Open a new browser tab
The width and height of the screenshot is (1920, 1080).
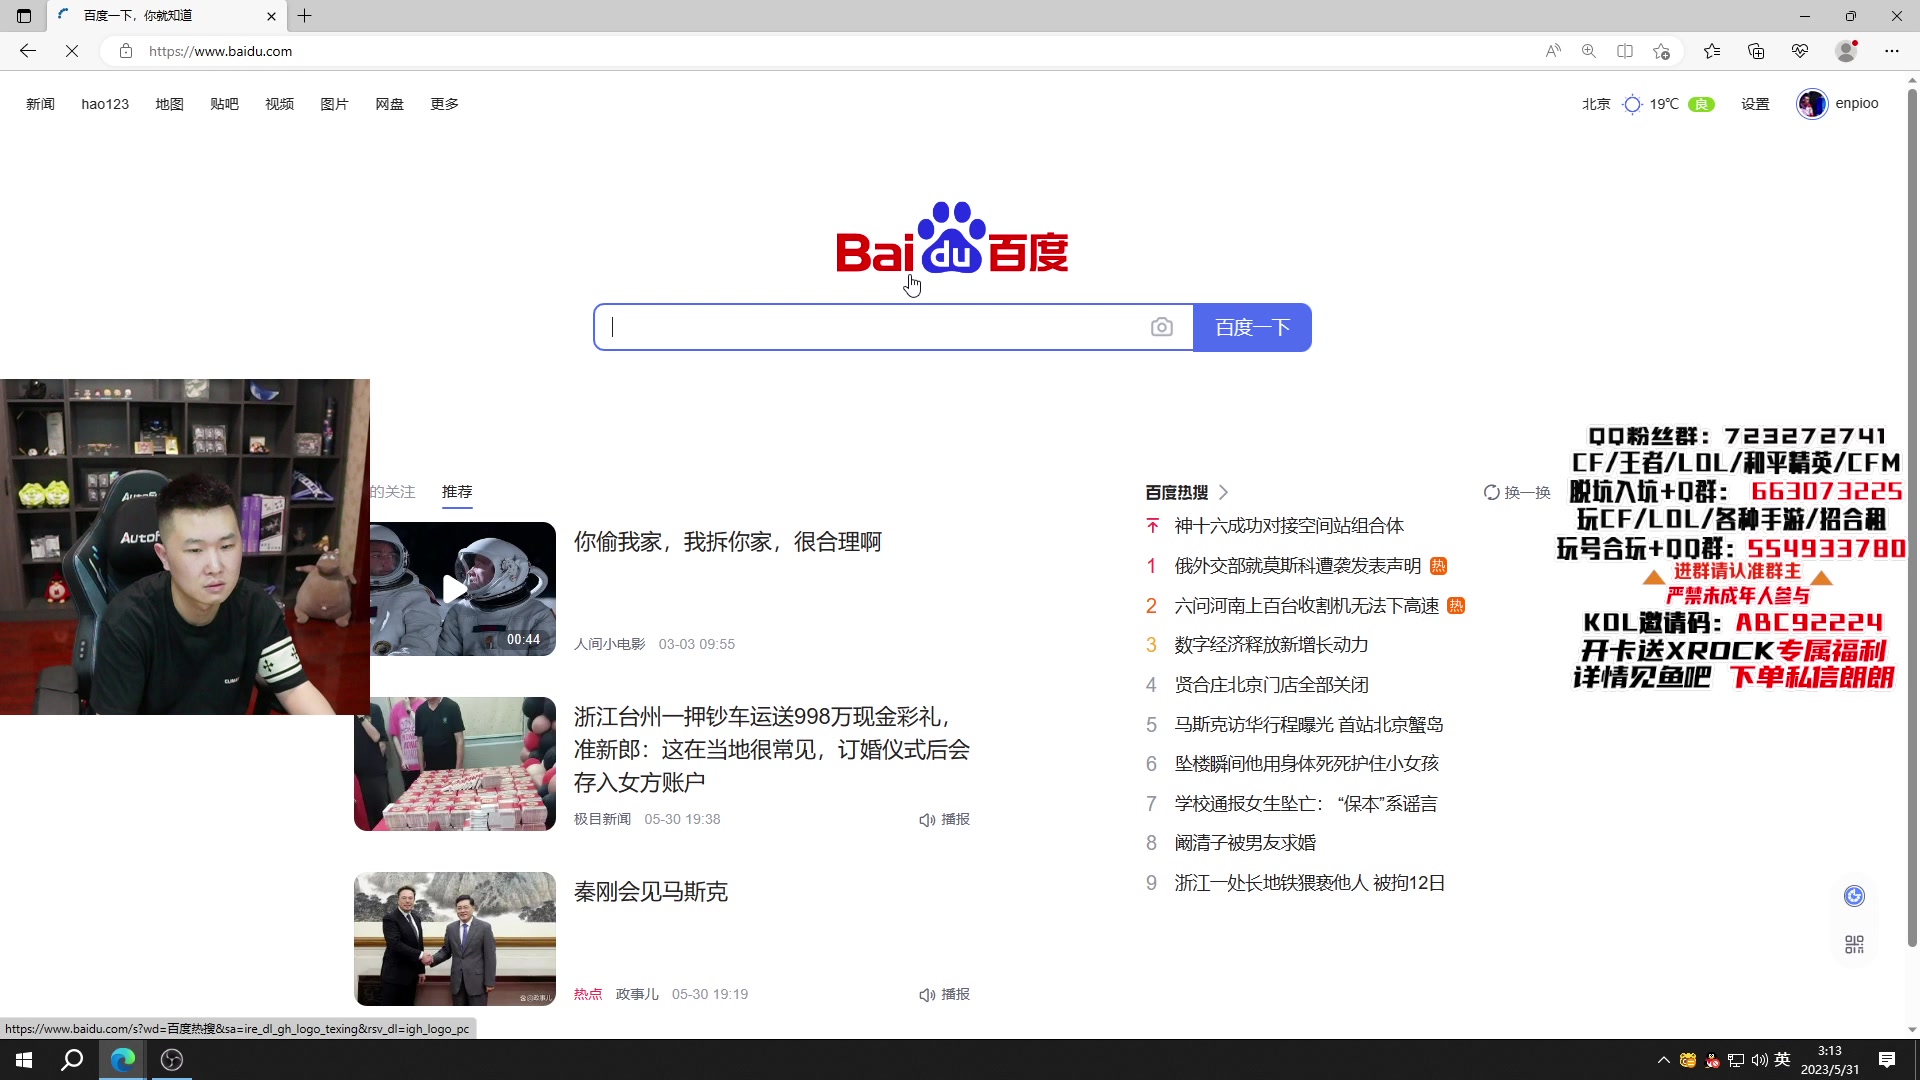coord(305,16)
